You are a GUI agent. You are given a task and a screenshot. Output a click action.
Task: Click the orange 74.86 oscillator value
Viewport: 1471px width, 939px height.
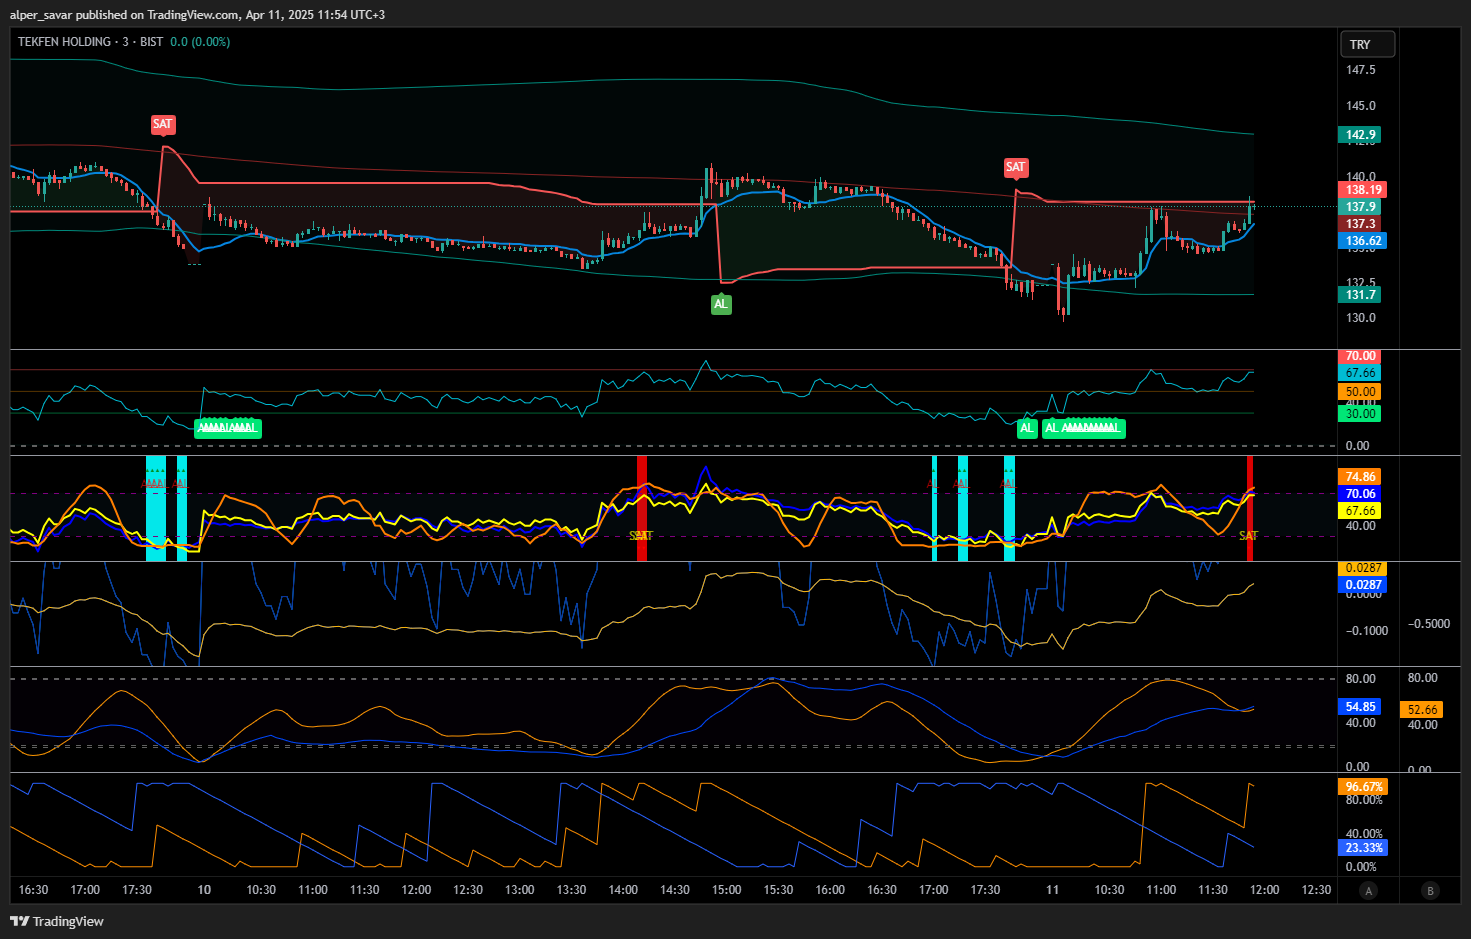pos(1360,477)
